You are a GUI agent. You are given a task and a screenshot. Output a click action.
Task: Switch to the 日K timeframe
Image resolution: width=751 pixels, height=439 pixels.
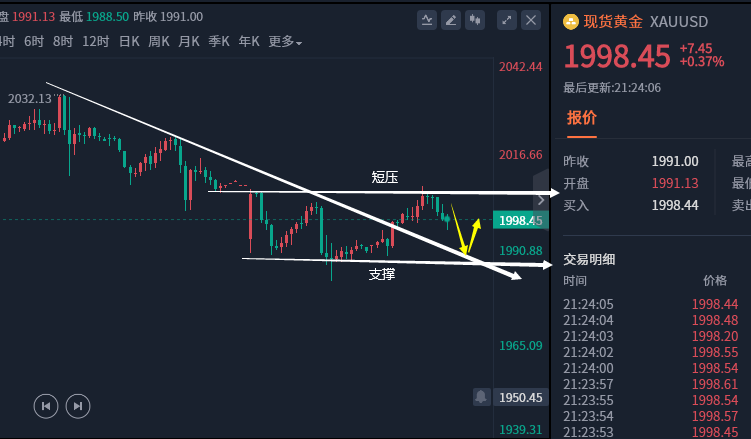129,41
